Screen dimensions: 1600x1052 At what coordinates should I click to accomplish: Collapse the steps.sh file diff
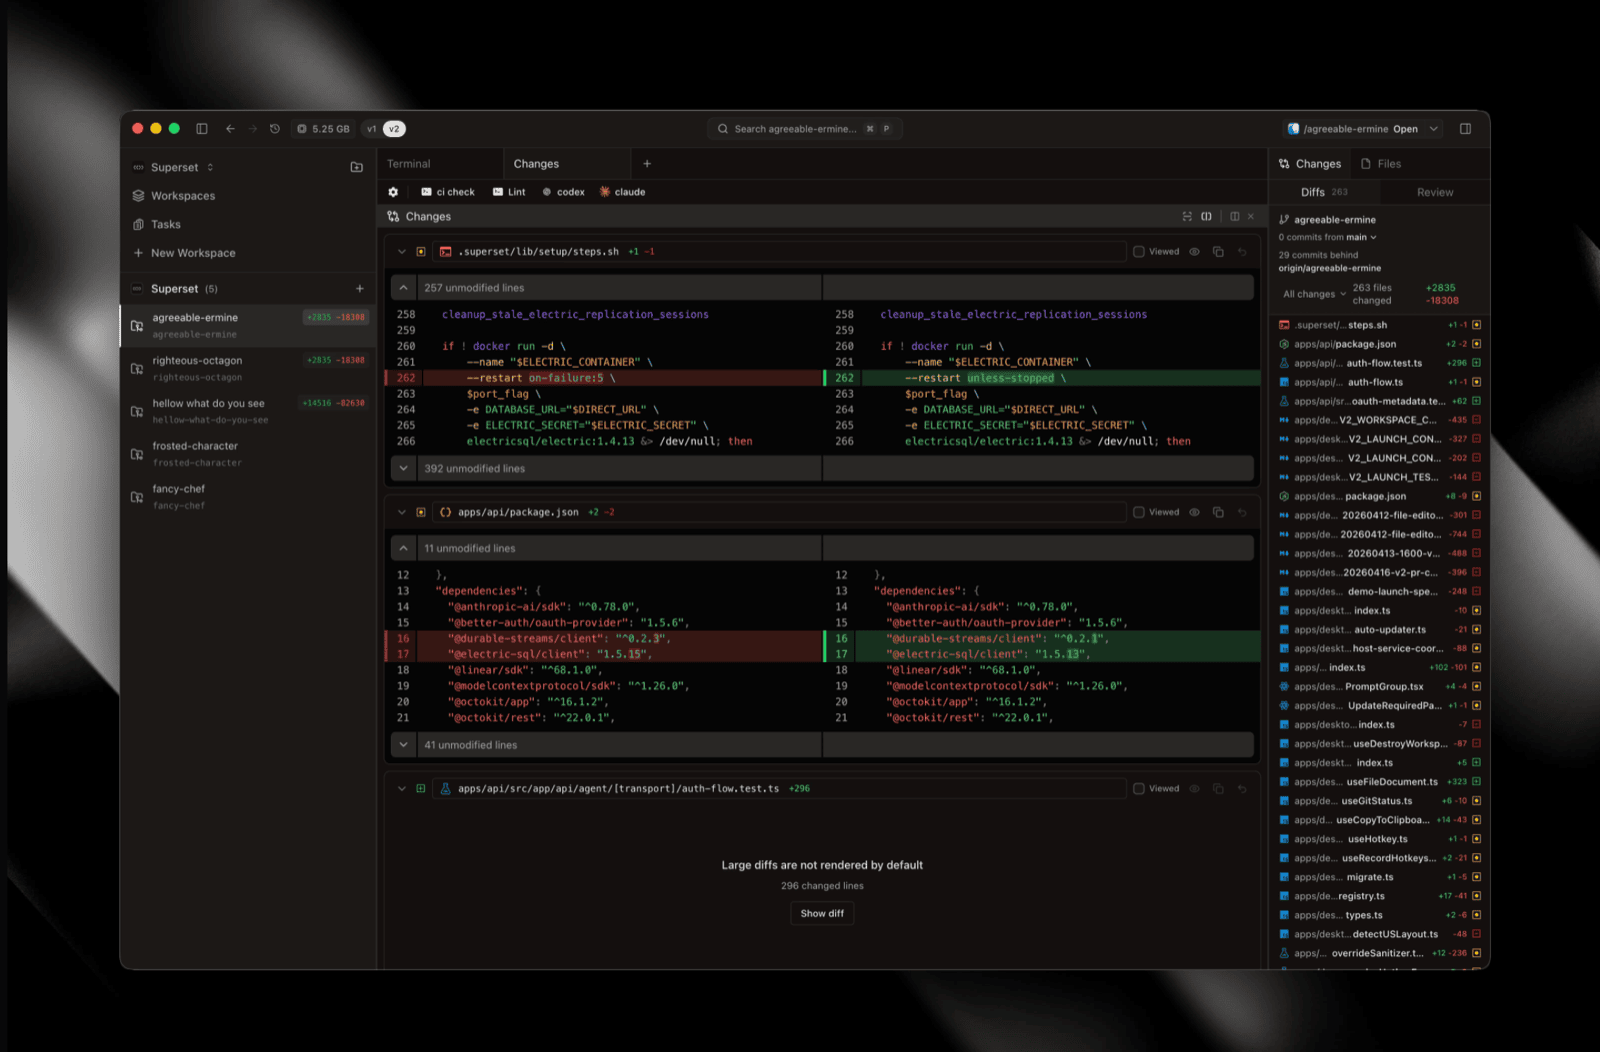402,252
